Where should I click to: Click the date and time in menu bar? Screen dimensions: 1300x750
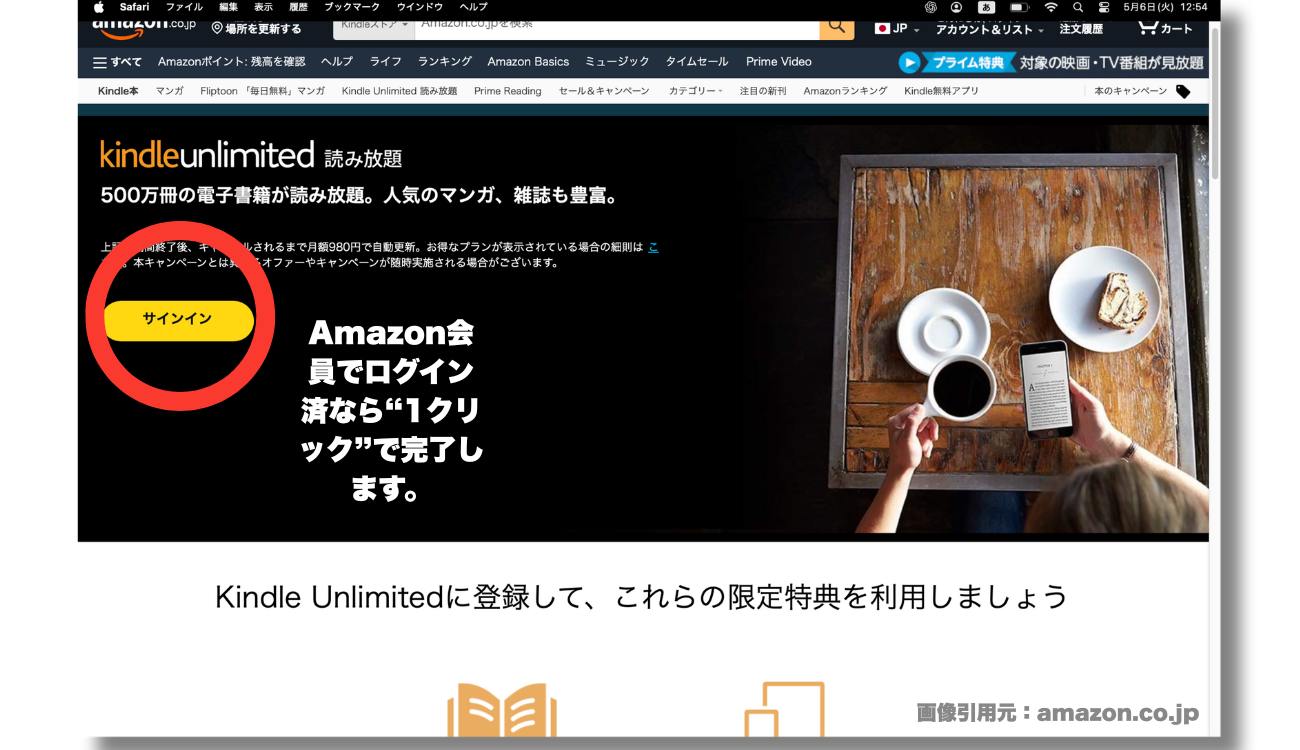coord(1166,7)
